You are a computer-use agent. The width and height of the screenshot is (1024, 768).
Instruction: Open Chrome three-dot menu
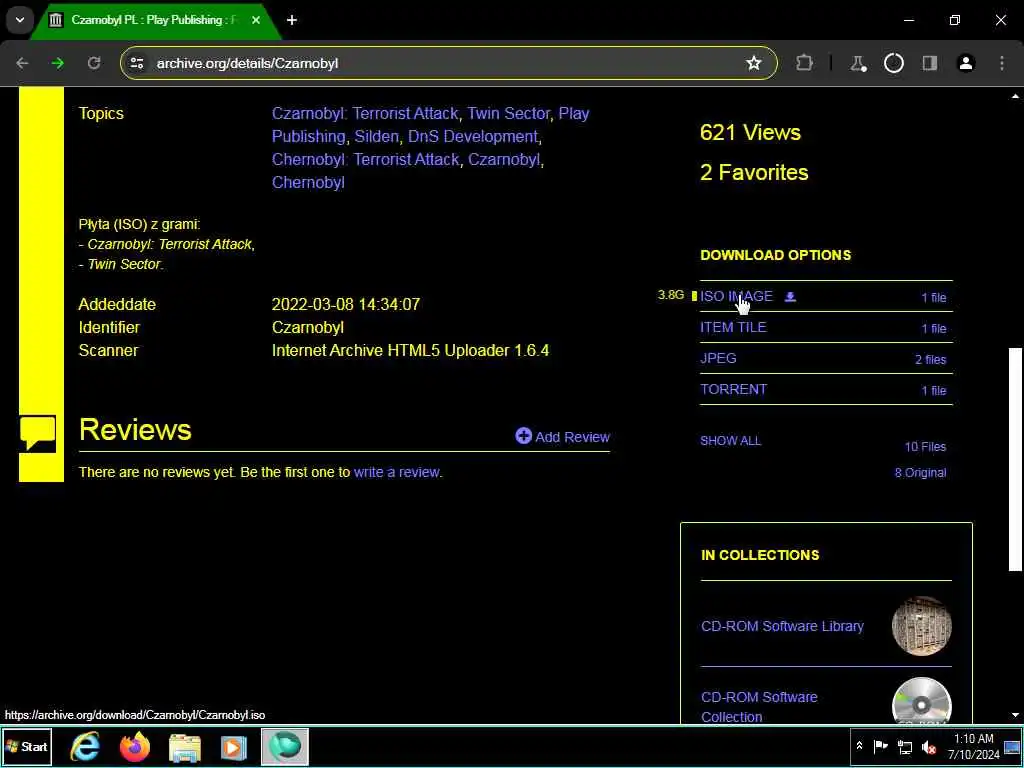[1002, 63]
